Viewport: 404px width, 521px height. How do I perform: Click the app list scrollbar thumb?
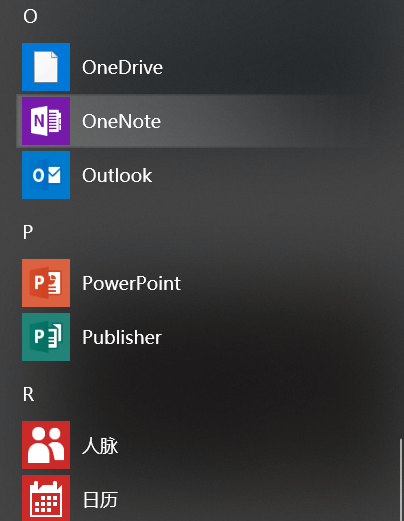pyautogui.click(x=401, y=480)
